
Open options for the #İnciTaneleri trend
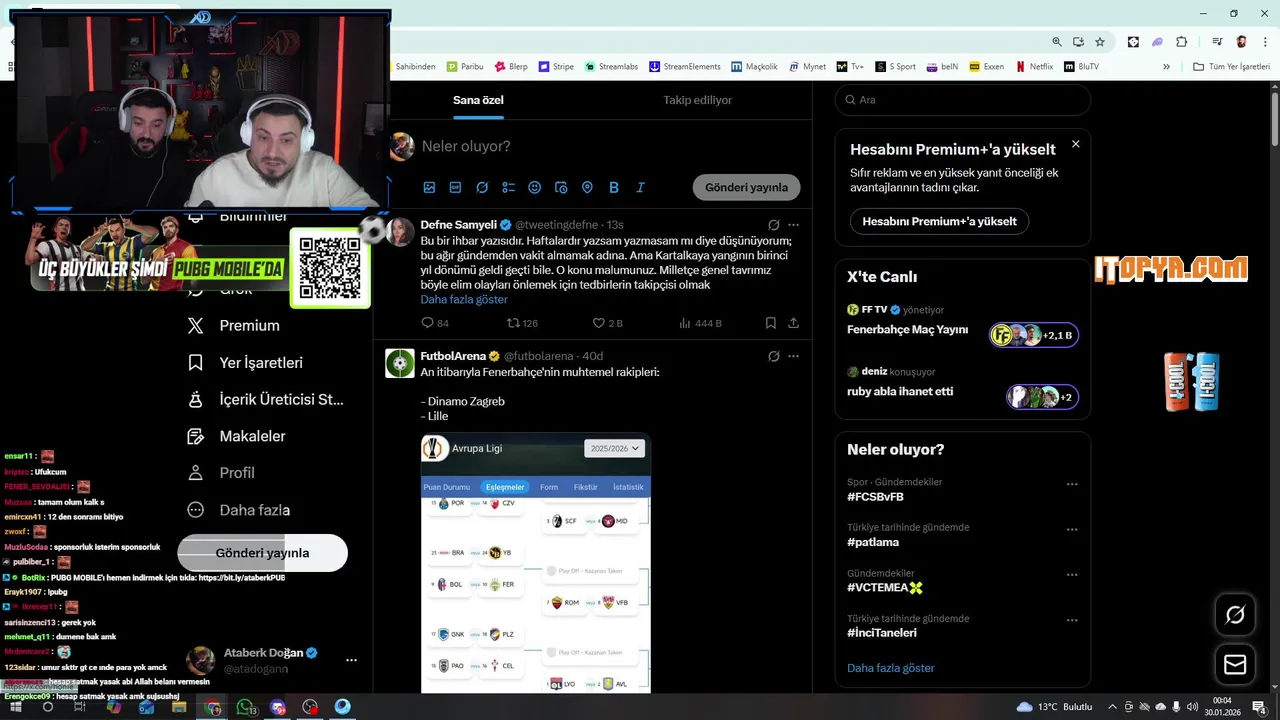[1072, 620]
